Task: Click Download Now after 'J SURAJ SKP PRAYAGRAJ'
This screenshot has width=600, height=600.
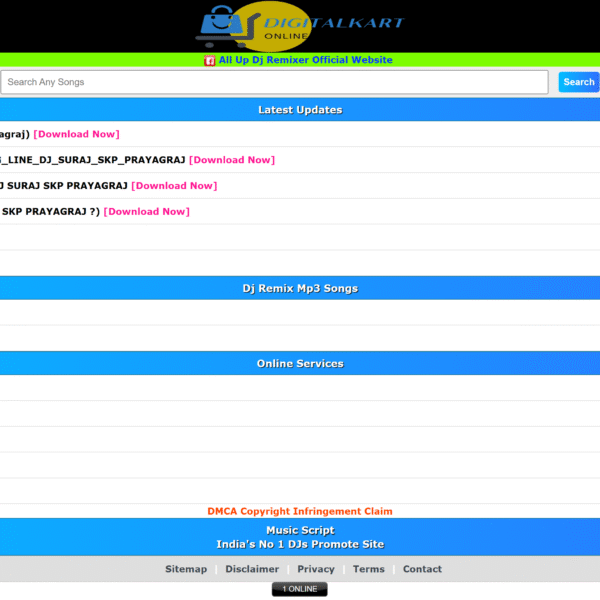Action: pos(174,186)
